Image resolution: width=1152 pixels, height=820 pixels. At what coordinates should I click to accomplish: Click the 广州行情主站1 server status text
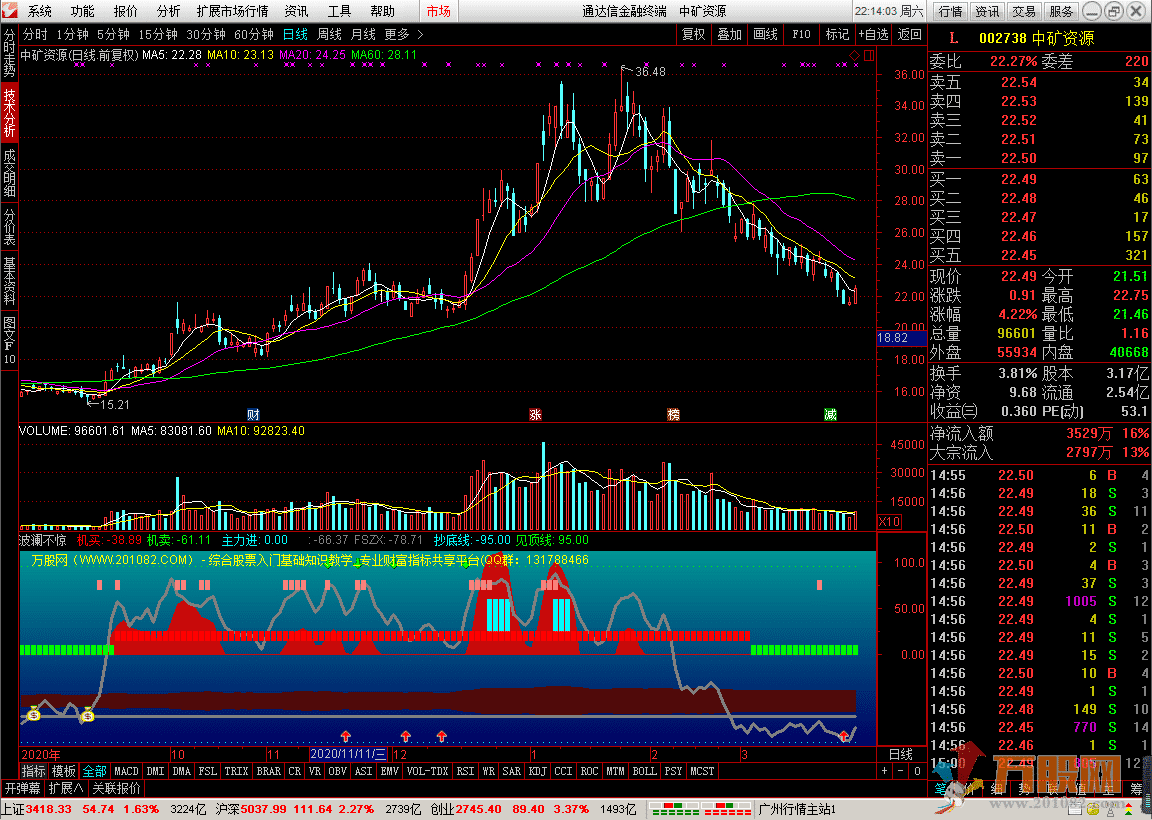tap(798, 810)
